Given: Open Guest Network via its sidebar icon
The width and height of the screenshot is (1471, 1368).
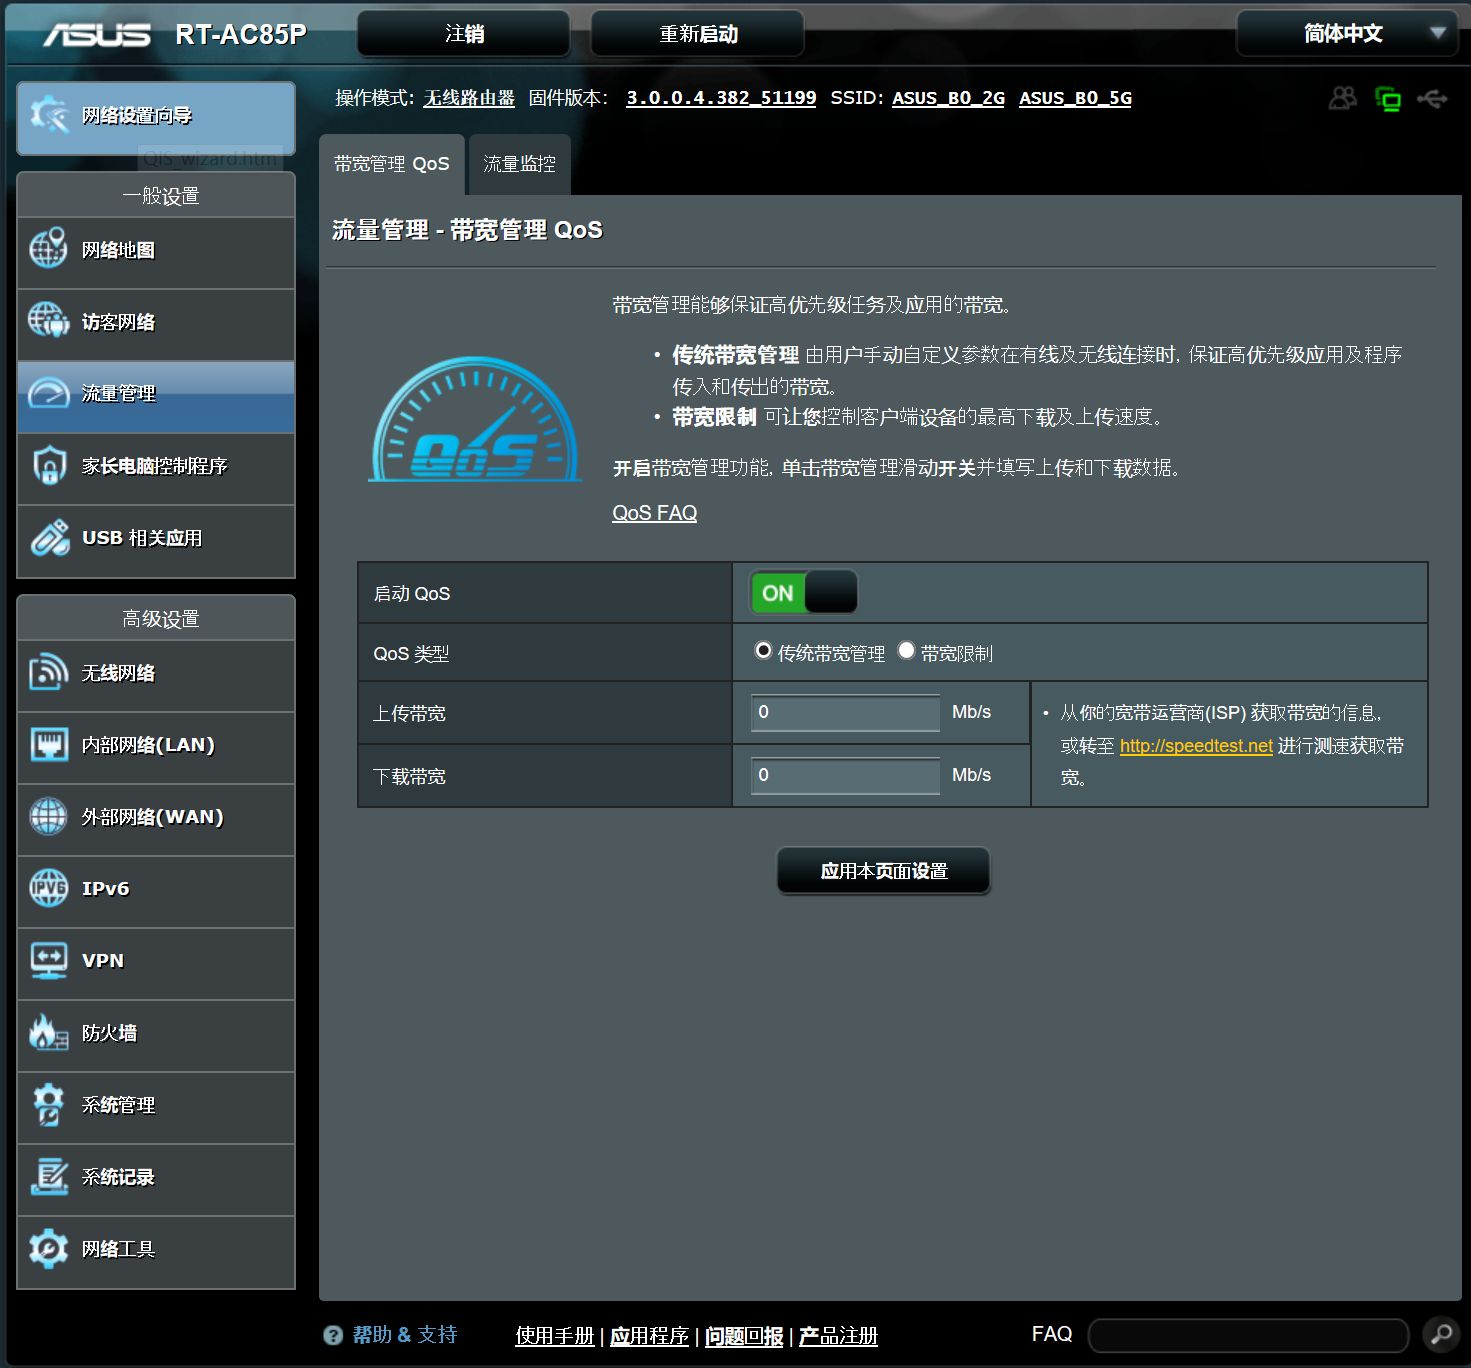Looking at the screenshot, I should [48, 322].
